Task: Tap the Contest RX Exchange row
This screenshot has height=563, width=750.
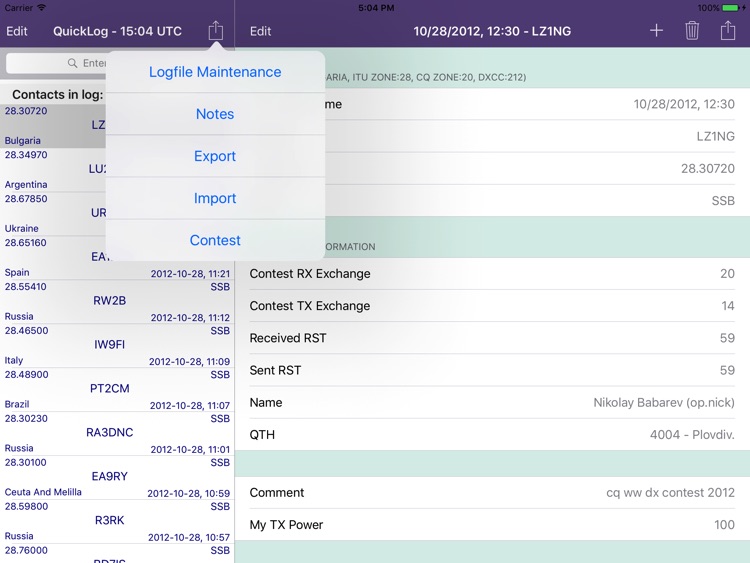Action: (492, 274)
